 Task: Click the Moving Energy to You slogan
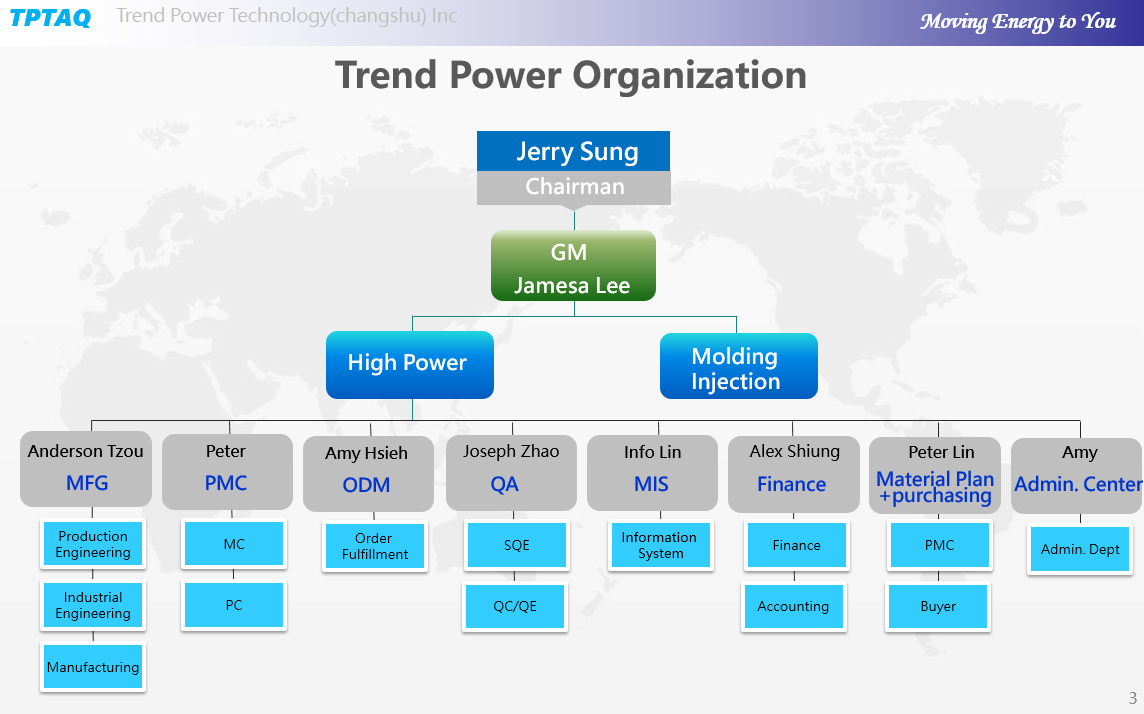[x=1018, y=21]
